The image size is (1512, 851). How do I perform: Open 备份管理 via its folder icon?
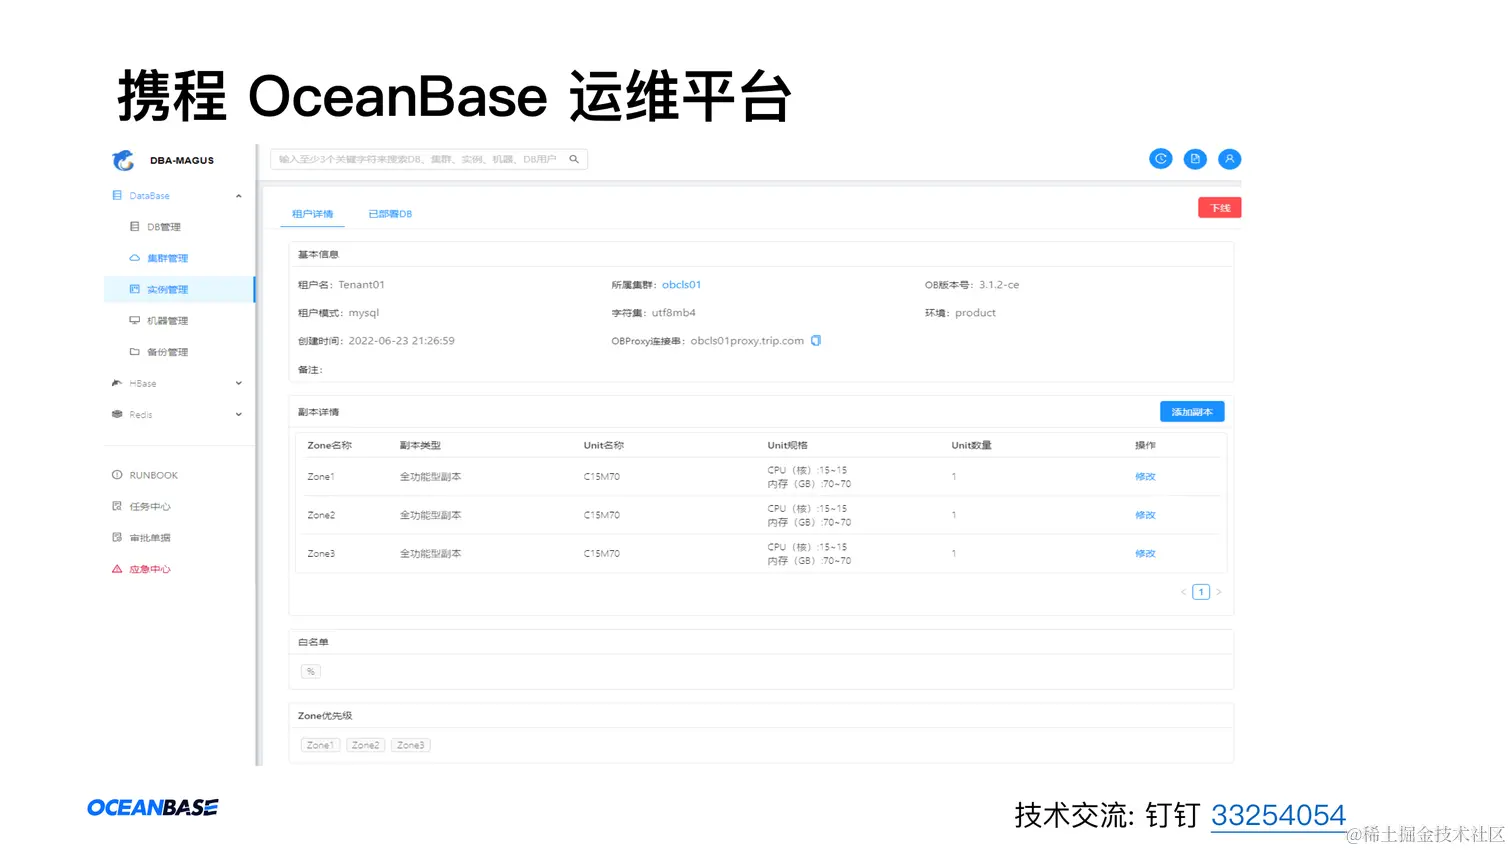[134, 352]
